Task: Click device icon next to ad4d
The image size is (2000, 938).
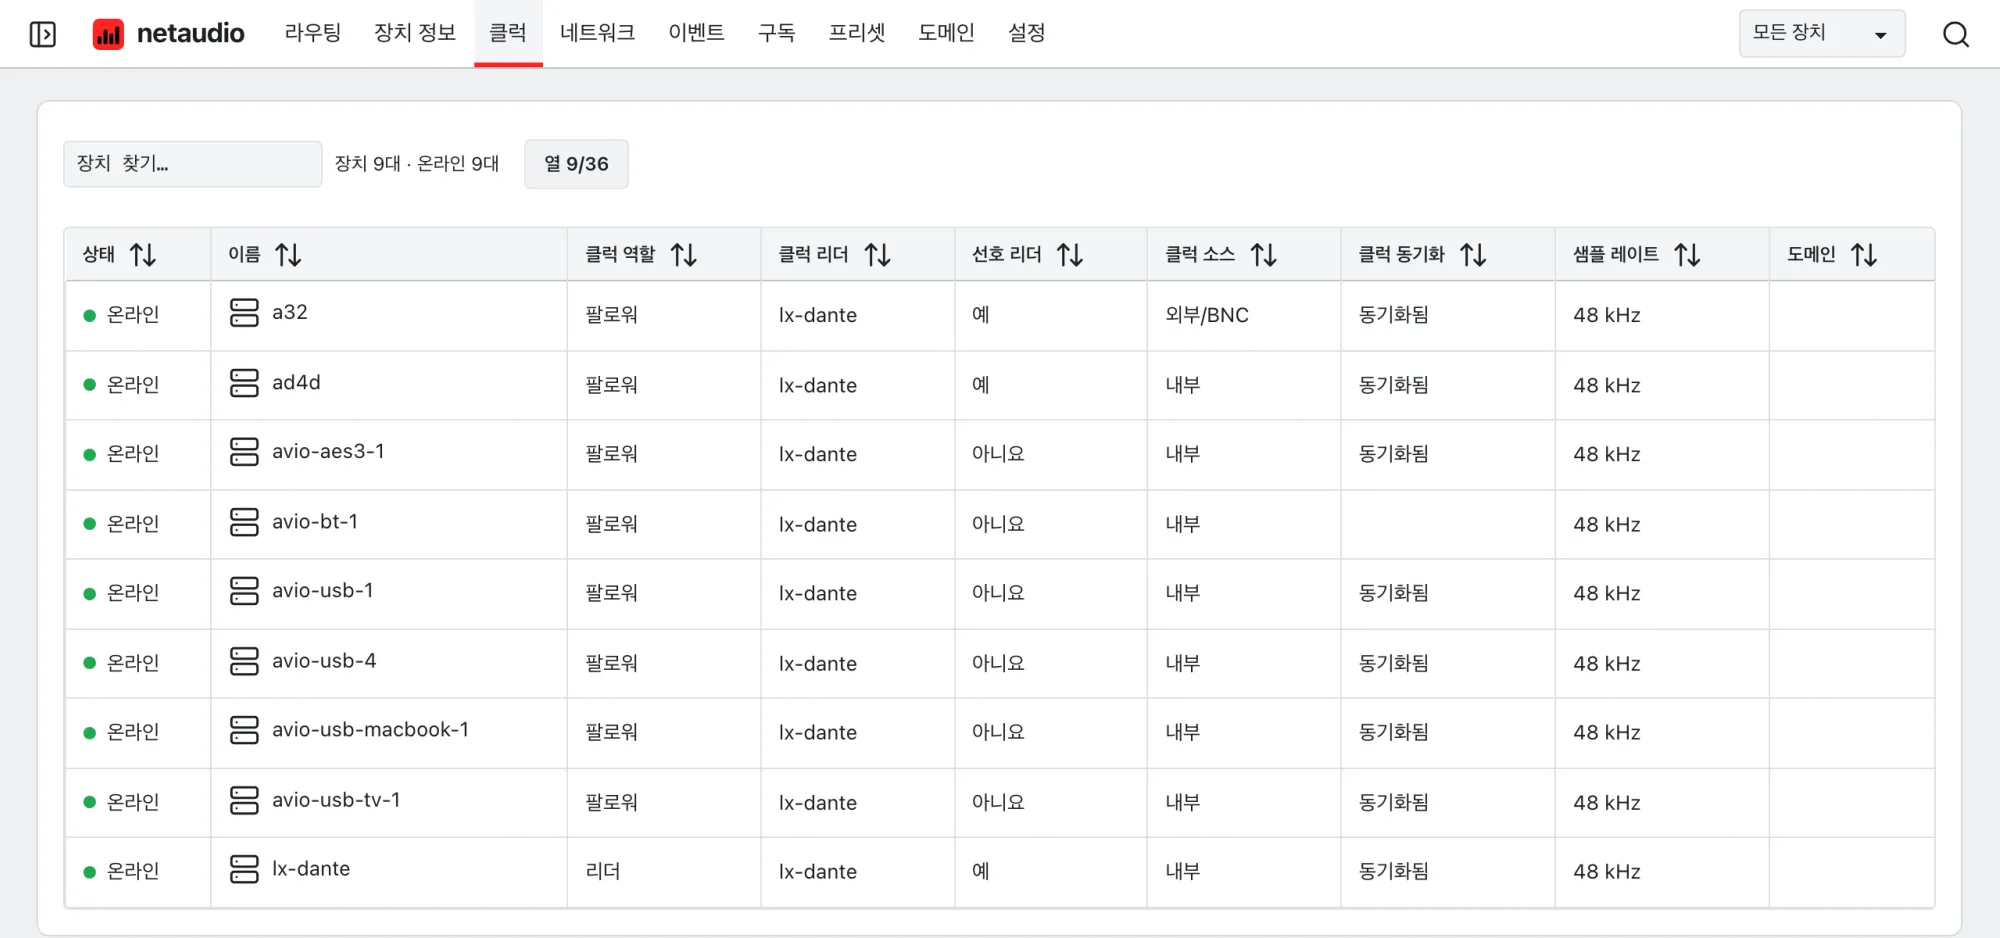Action: point(244,383)
